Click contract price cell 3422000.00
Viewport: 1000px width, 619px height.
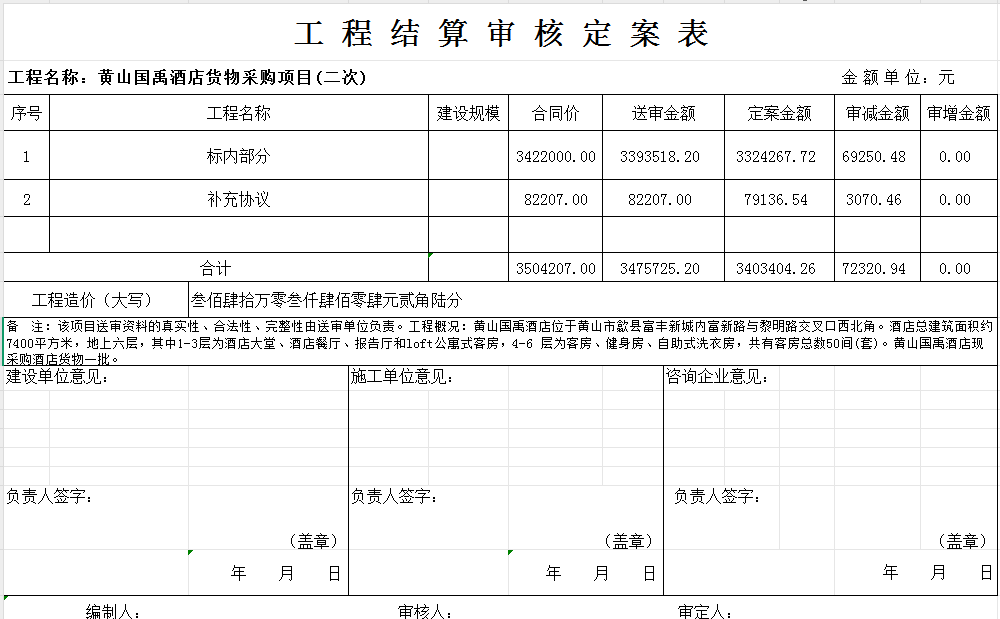[x=555, y=156]
